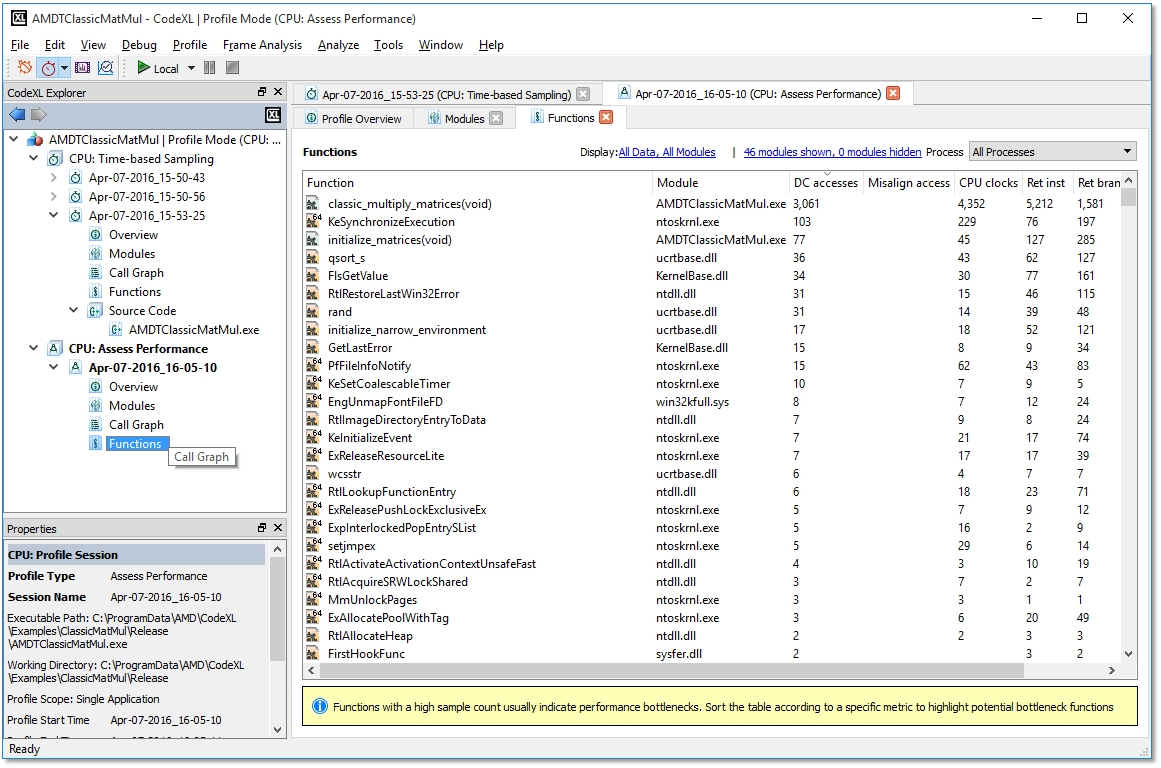
Task: Sort by Module column header
Action: click(x=721, y=183)
